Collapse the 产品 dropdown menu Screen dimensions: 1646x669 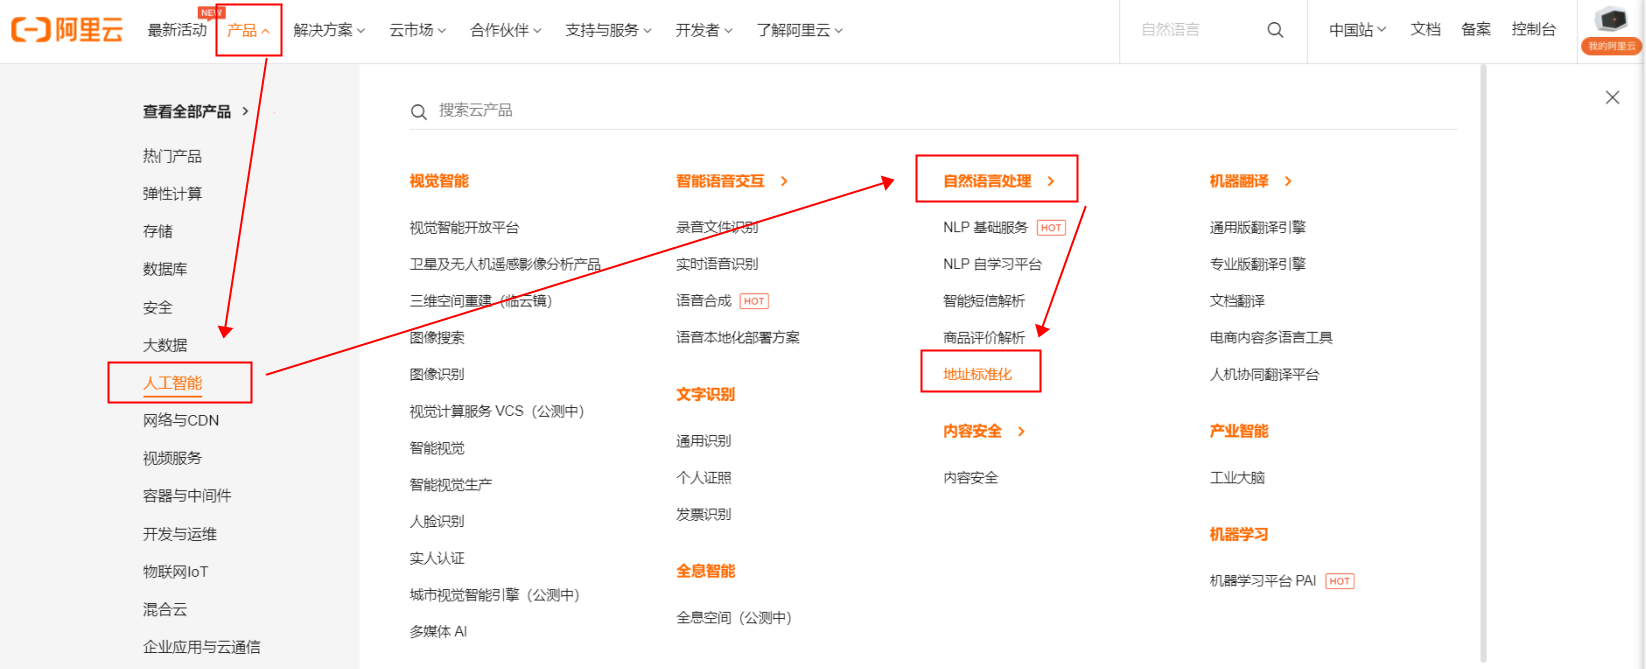[x=248, y=30]
